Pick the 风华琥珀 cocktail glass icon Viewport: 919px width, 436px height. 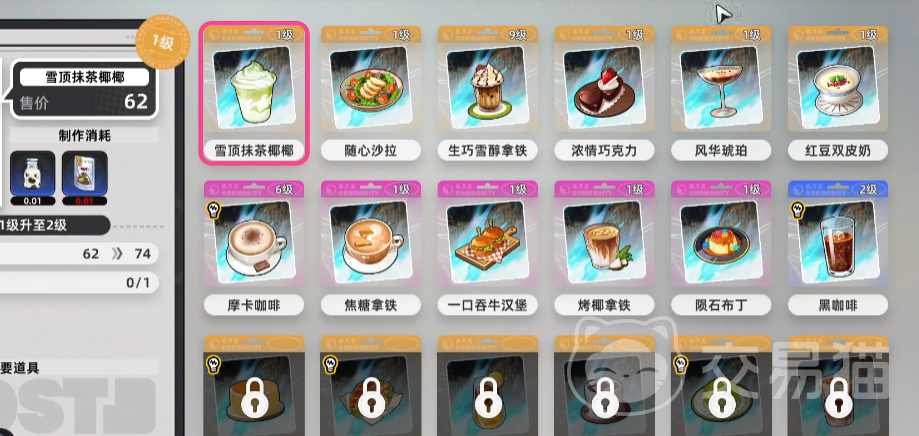point(721,86)
